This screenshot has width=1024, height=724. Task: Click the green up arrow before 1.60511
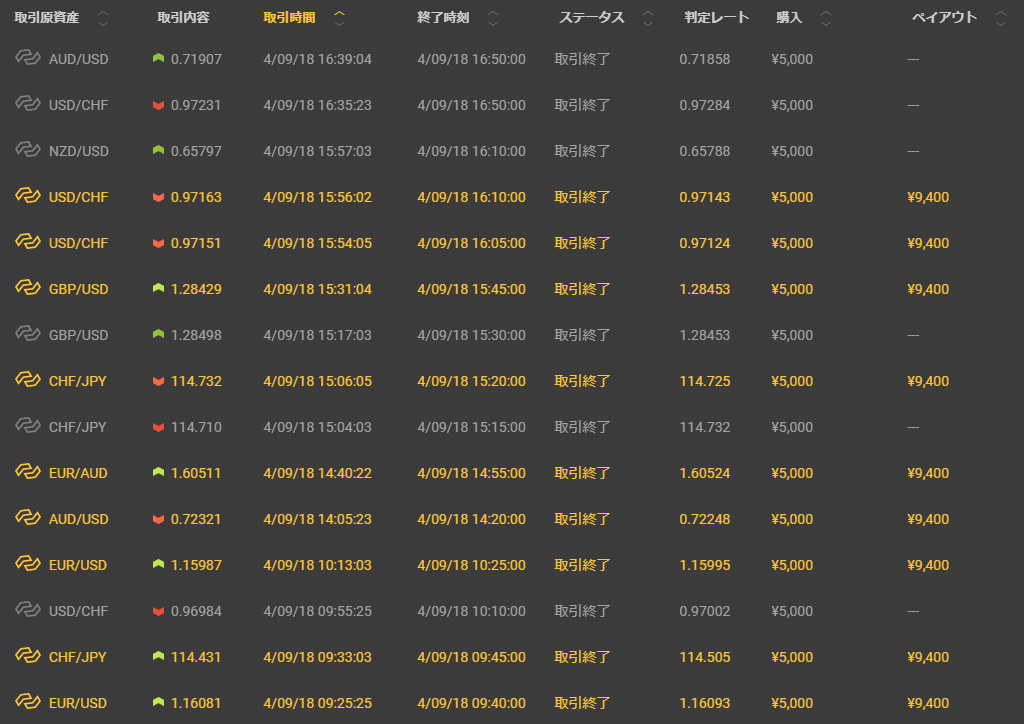click(x=158, y=472)
